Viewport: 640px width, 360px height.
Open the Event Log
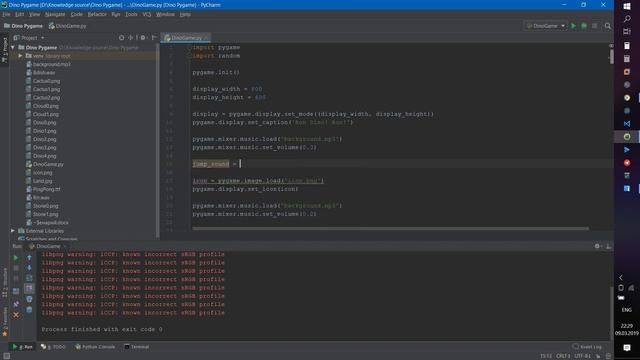[587, 347]
